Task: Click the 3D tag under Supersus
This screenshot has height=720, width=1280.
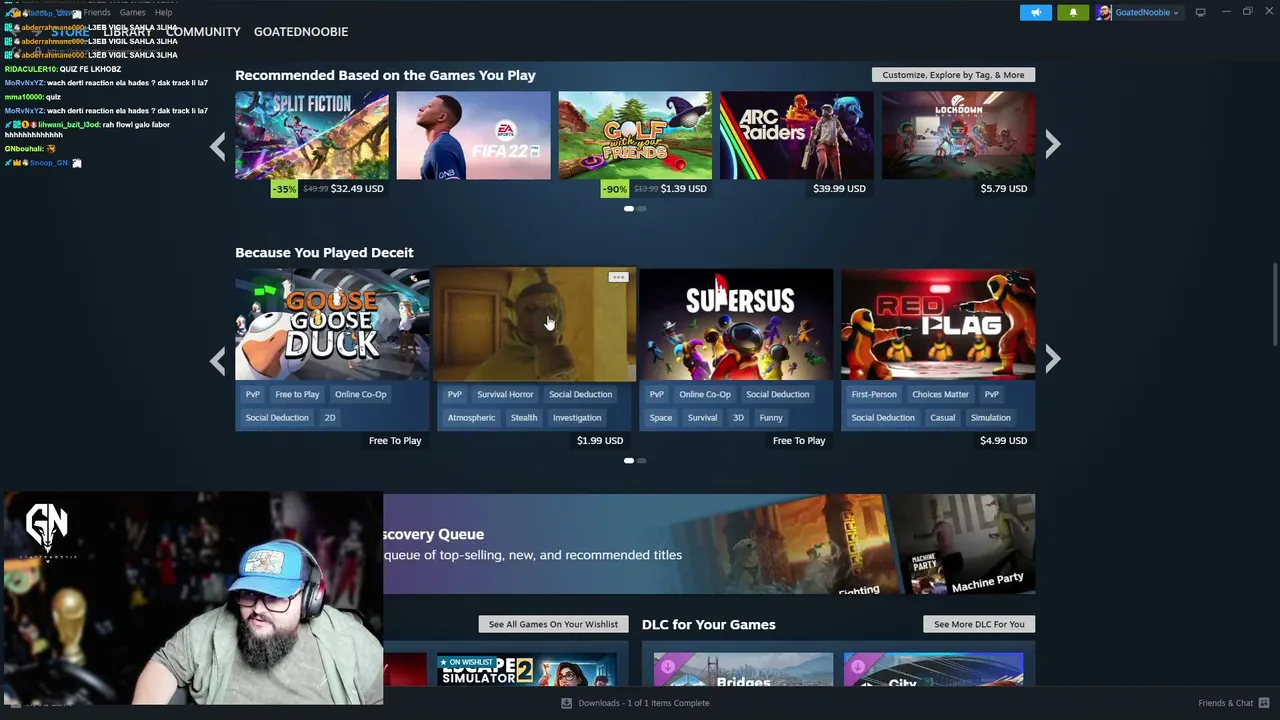Action: tap(738, 418)
